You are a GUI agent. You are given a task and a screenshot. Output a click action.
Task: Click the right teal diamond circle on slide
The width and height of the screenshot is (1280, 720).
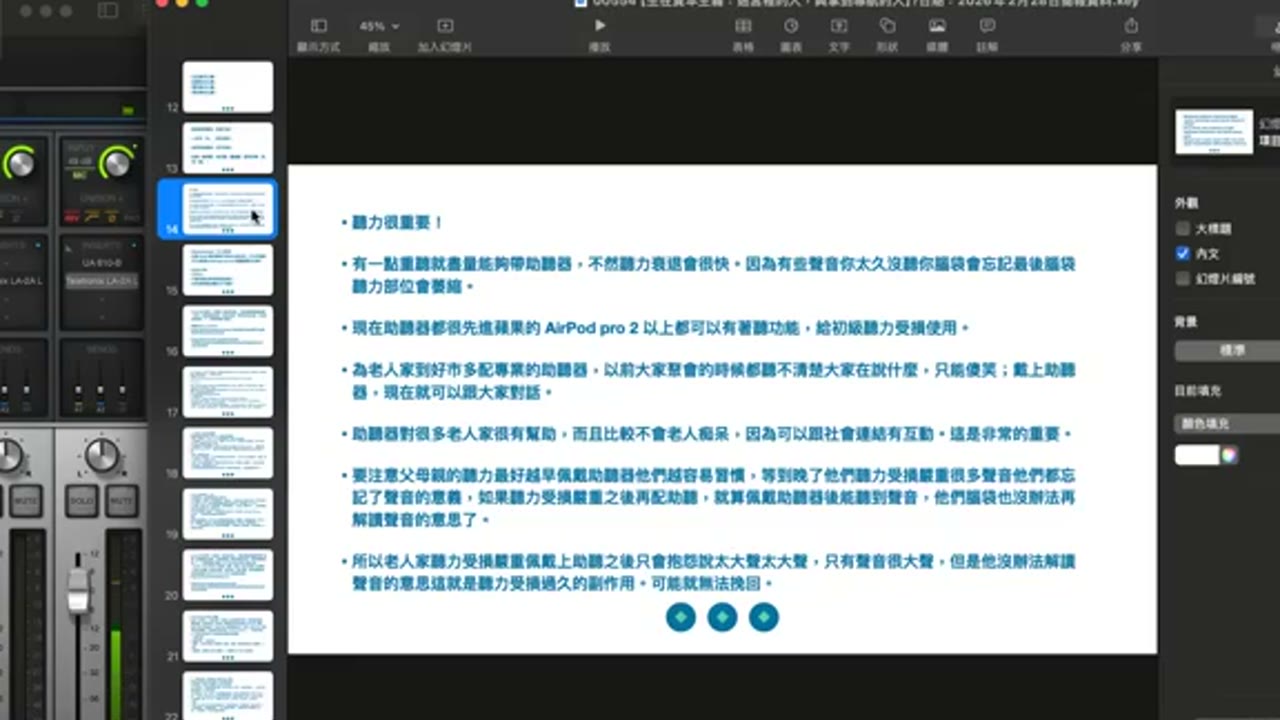coord(763,617)
